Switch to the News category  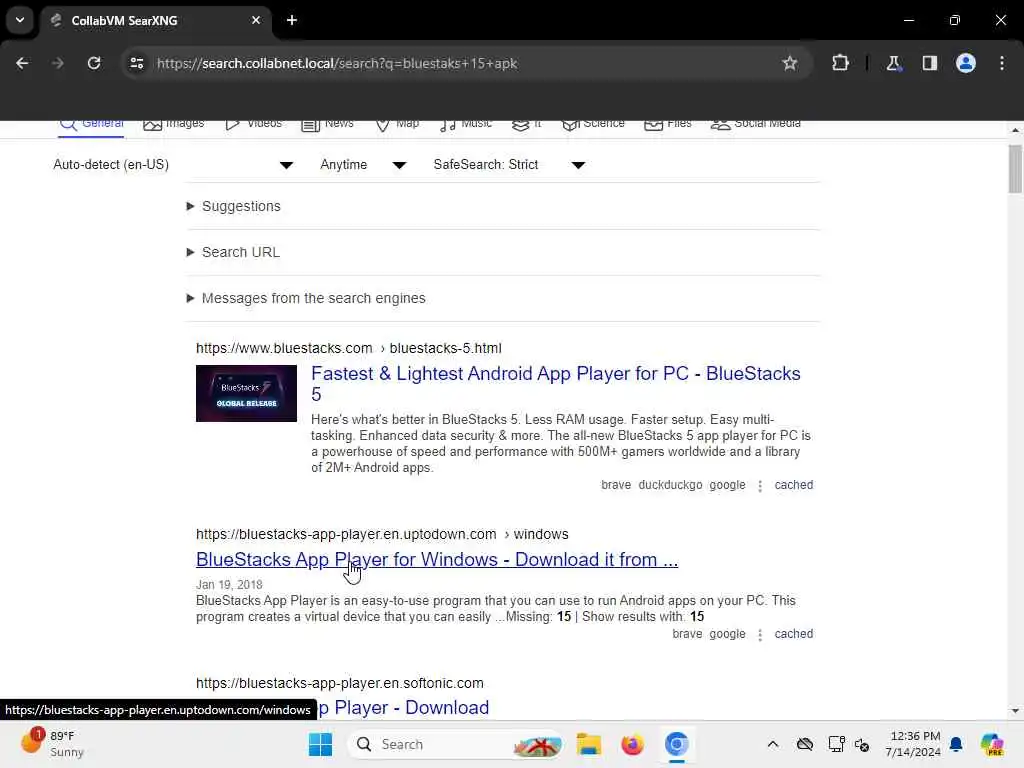327,124
